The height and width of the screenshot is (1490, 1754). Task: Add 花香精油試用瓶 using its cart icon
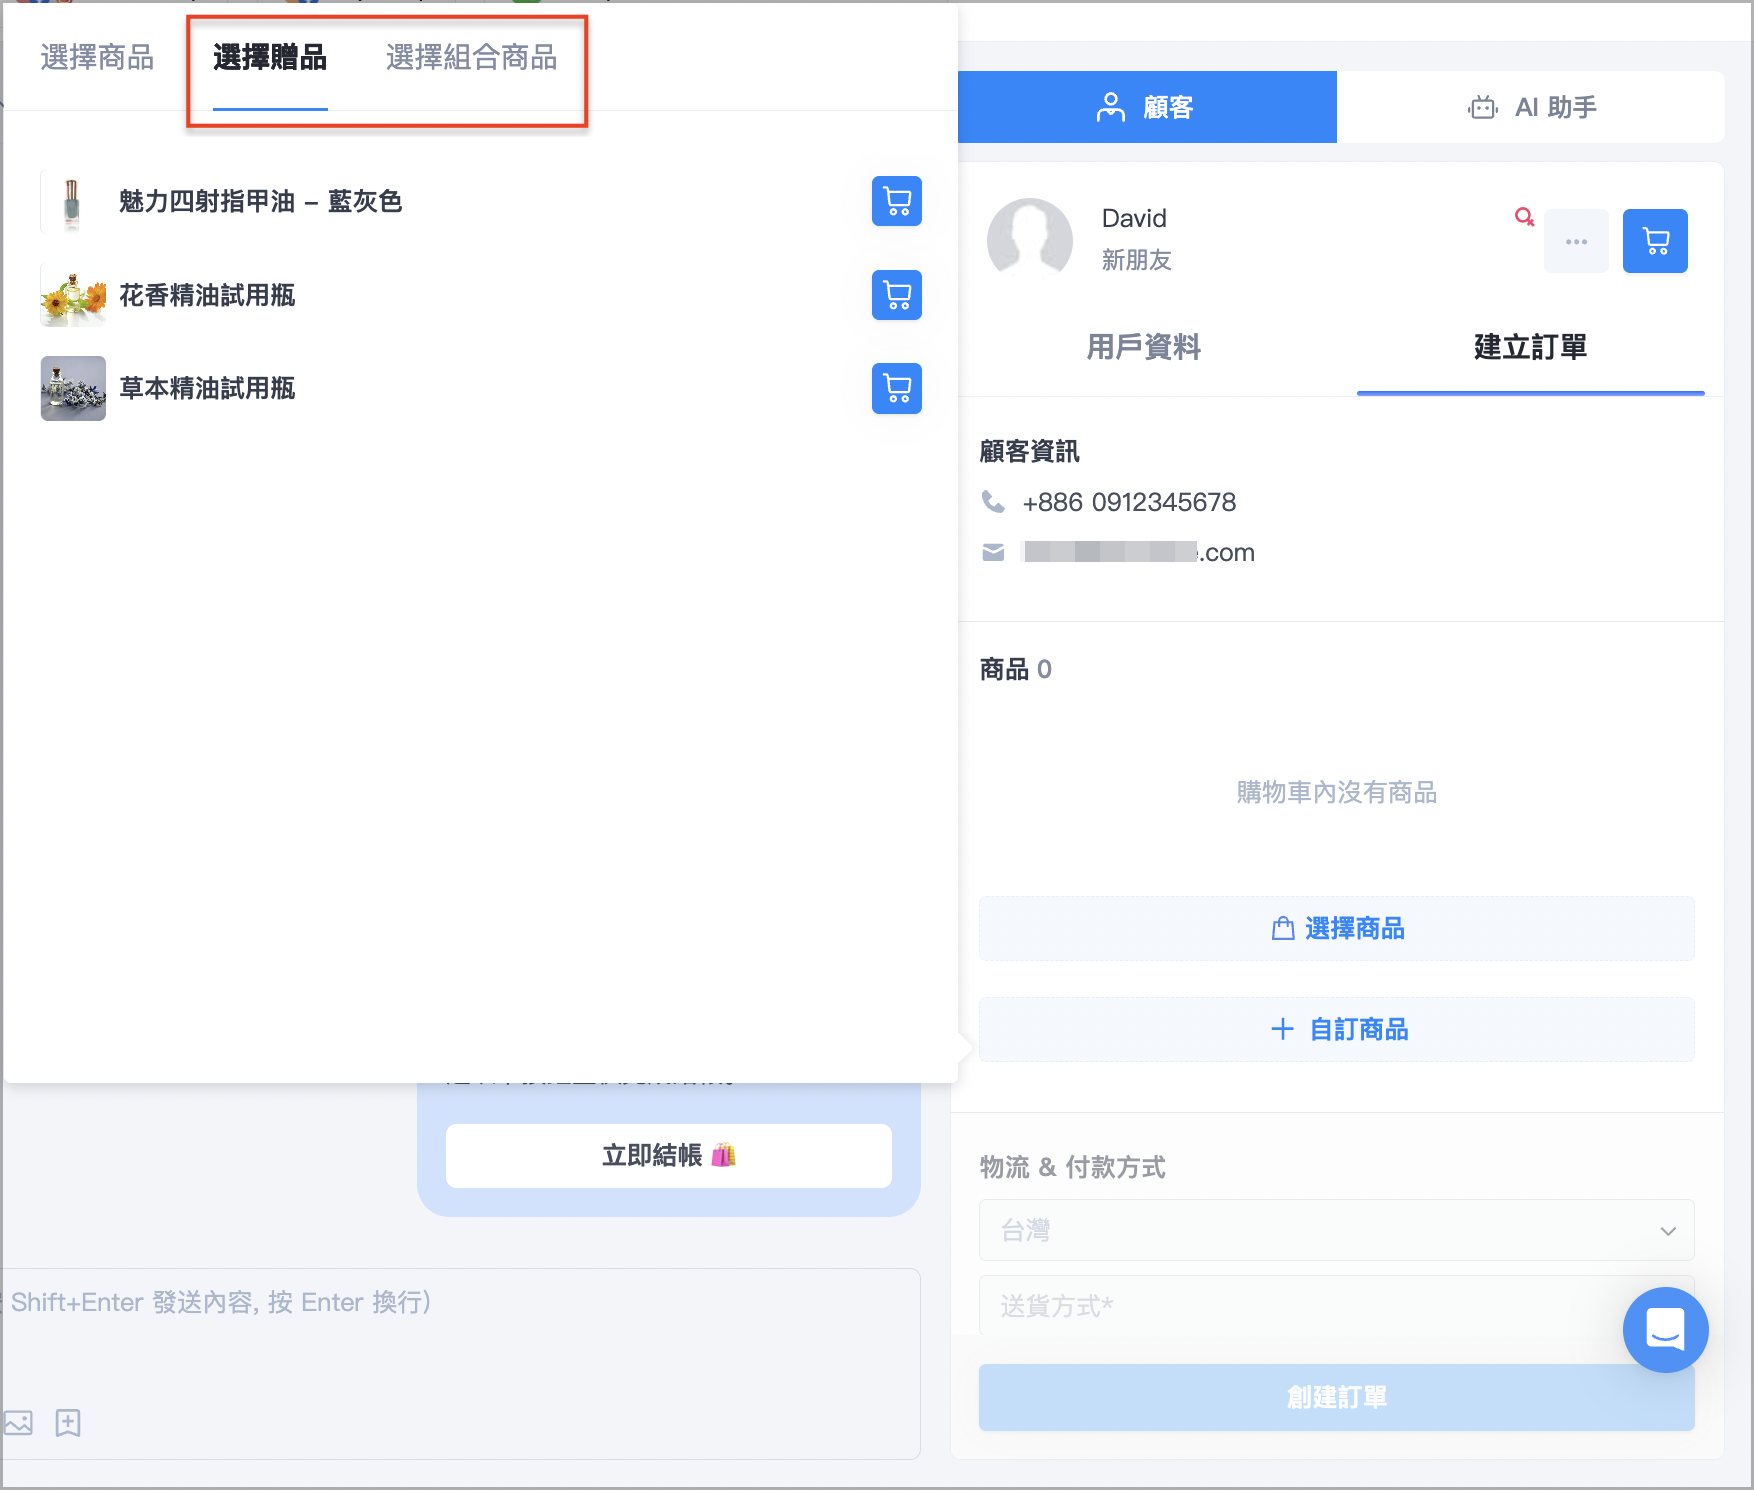pos(895,295)
